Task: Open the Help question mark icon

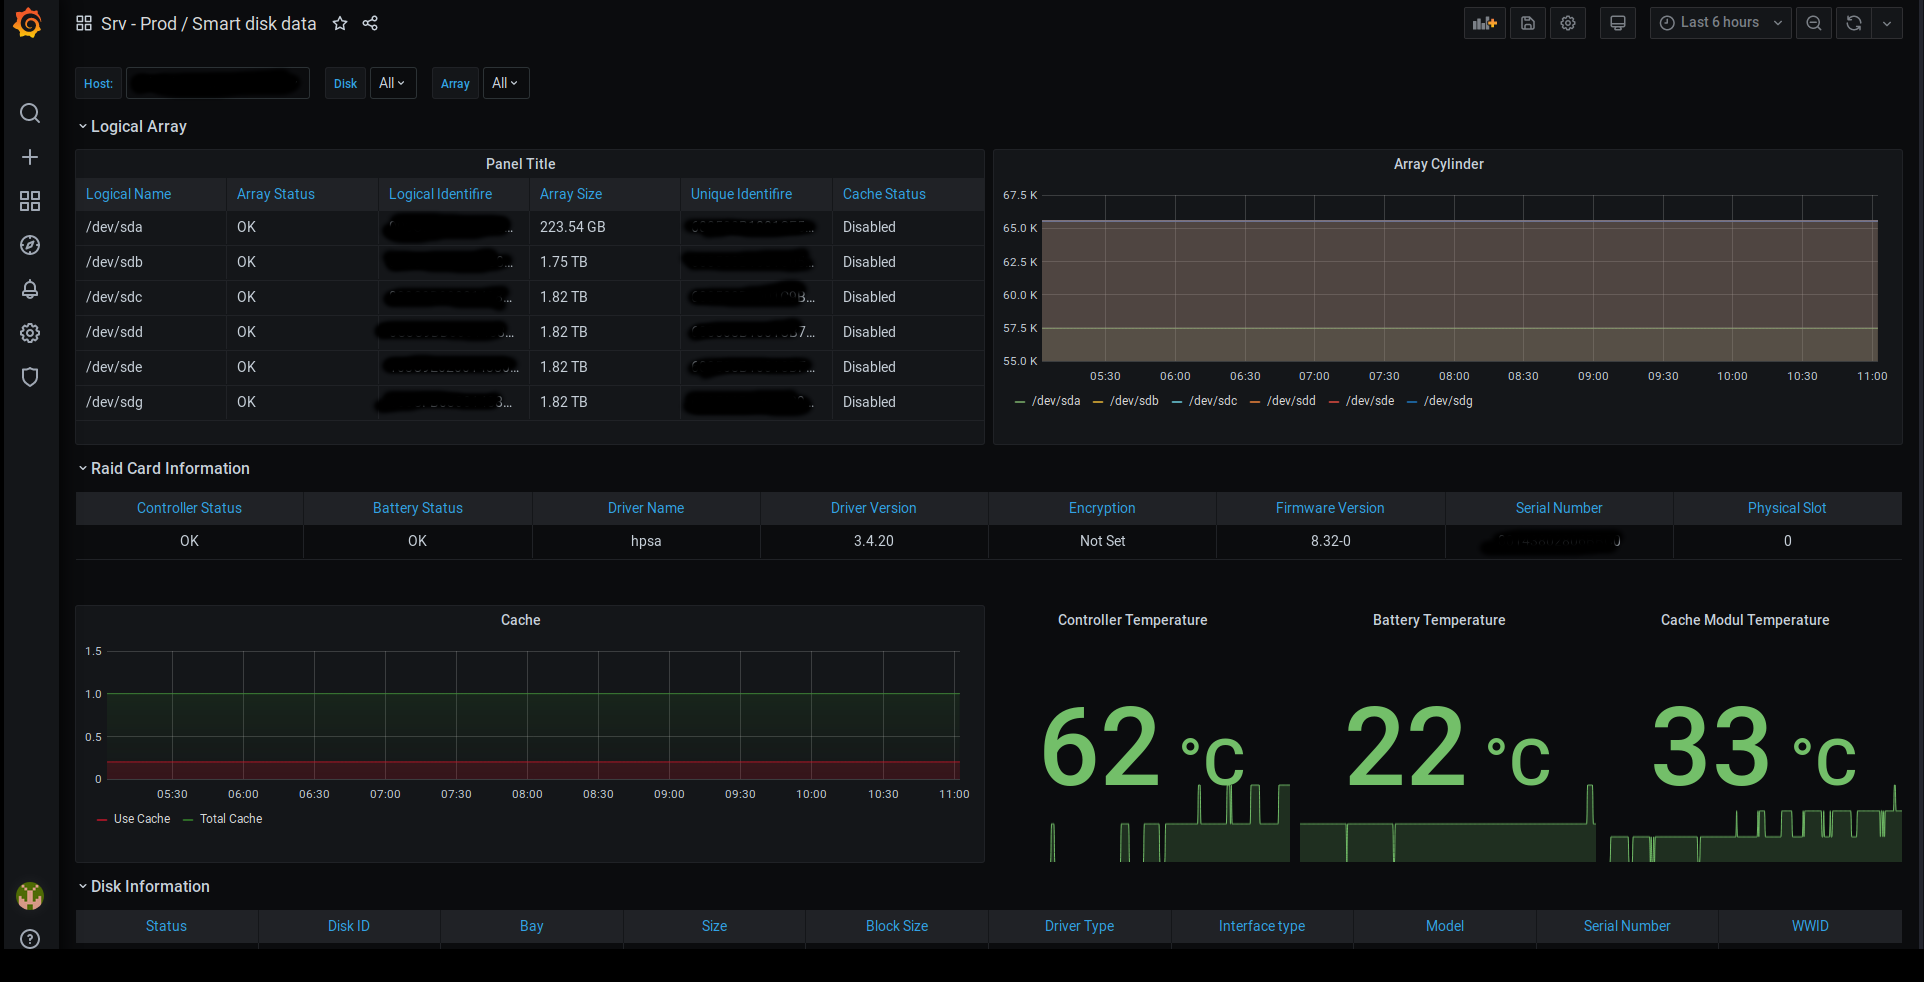Action: coord(30,939)
